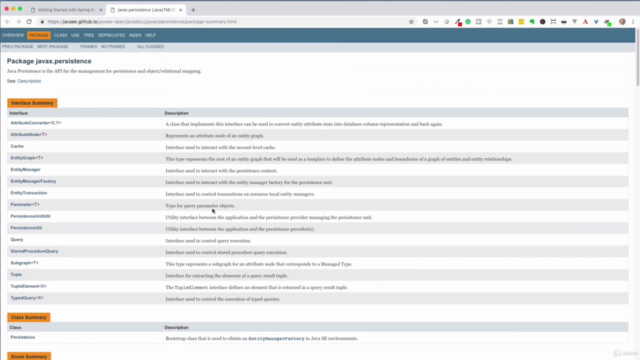The image size is (640, 360).
Task: Open the Query interface link
Action: point(17,240)
